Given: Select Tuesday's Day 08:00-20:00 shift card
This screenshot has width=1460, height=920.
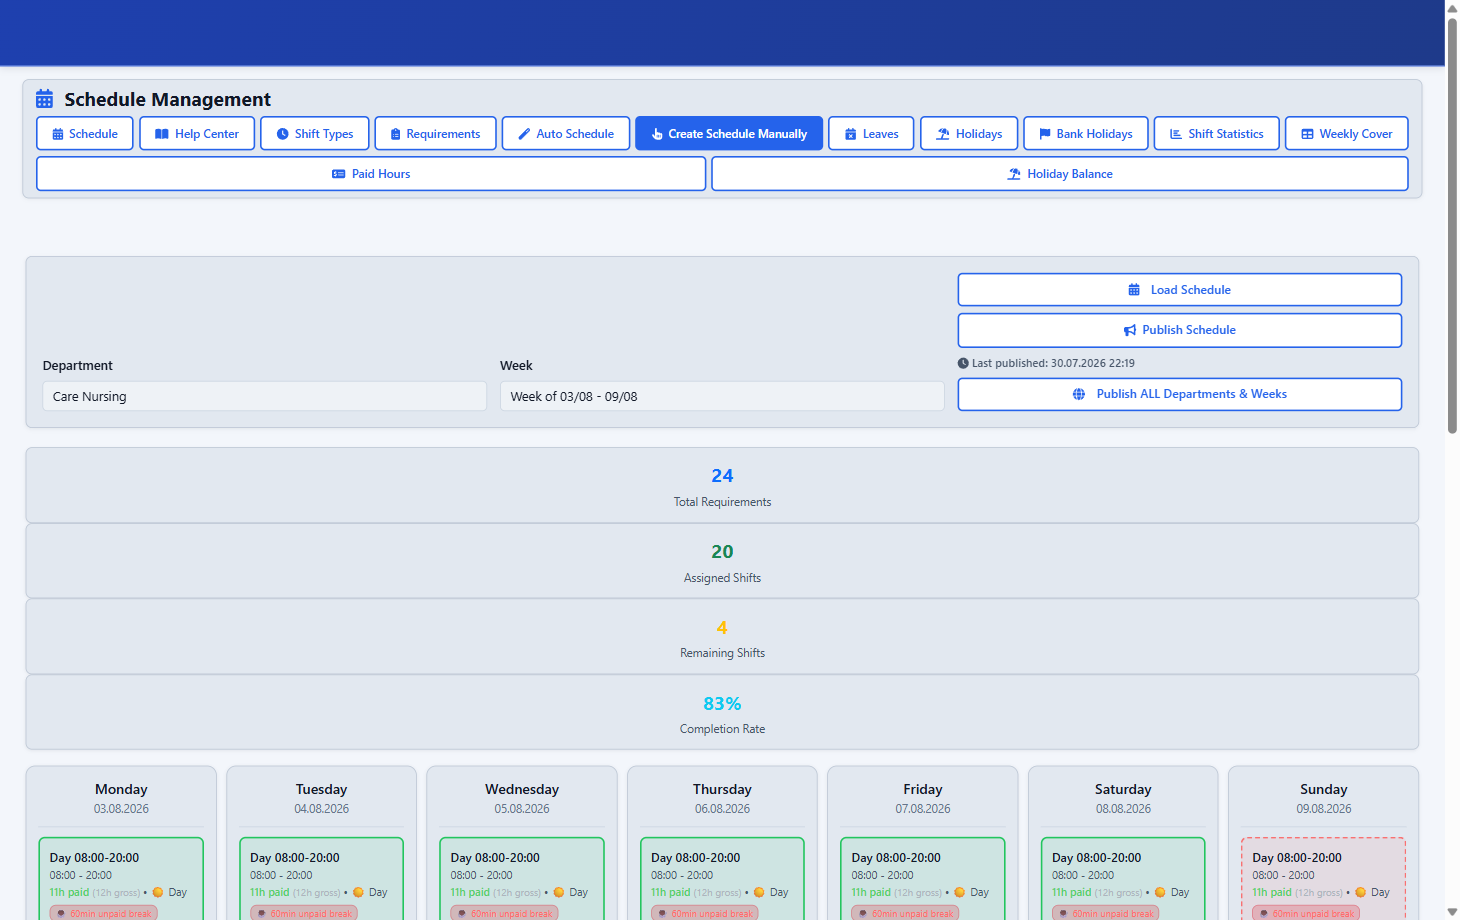Looking at the screenshot, I should [x=321, y=879].
